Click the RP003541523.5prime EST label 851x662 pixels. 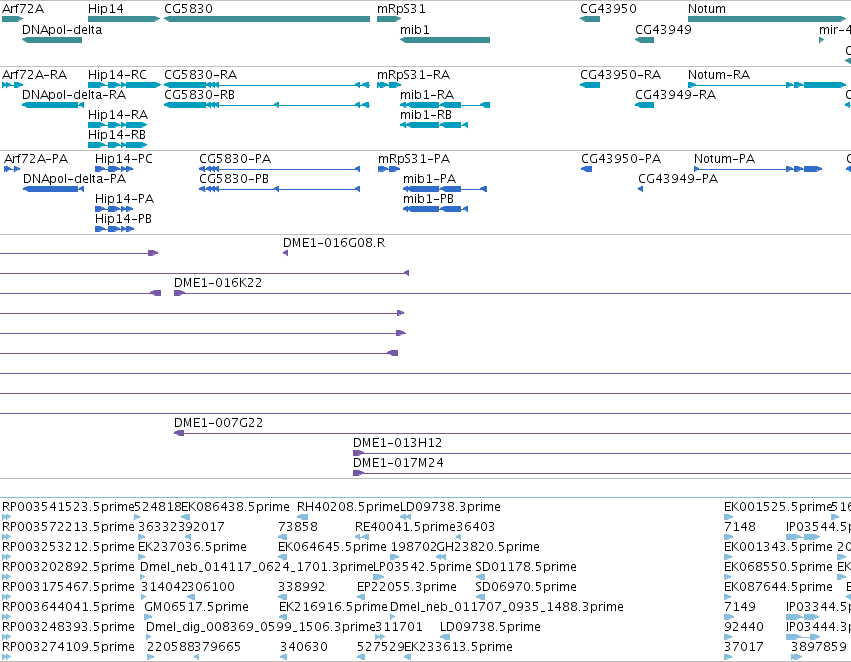click(68, 507)
